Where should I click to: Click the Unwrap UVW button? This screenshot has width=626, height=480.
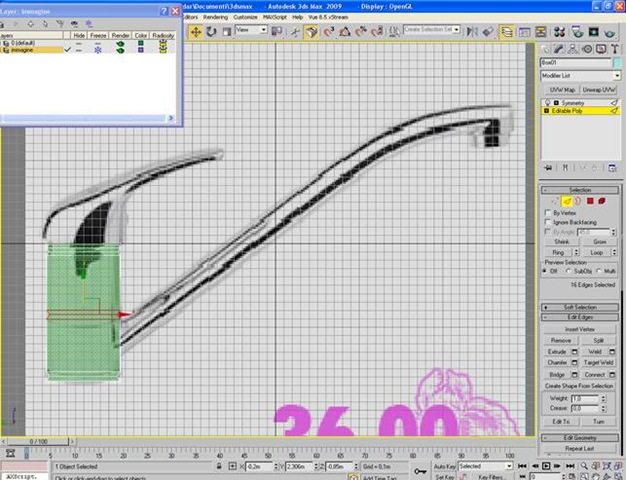click(601, 89)
